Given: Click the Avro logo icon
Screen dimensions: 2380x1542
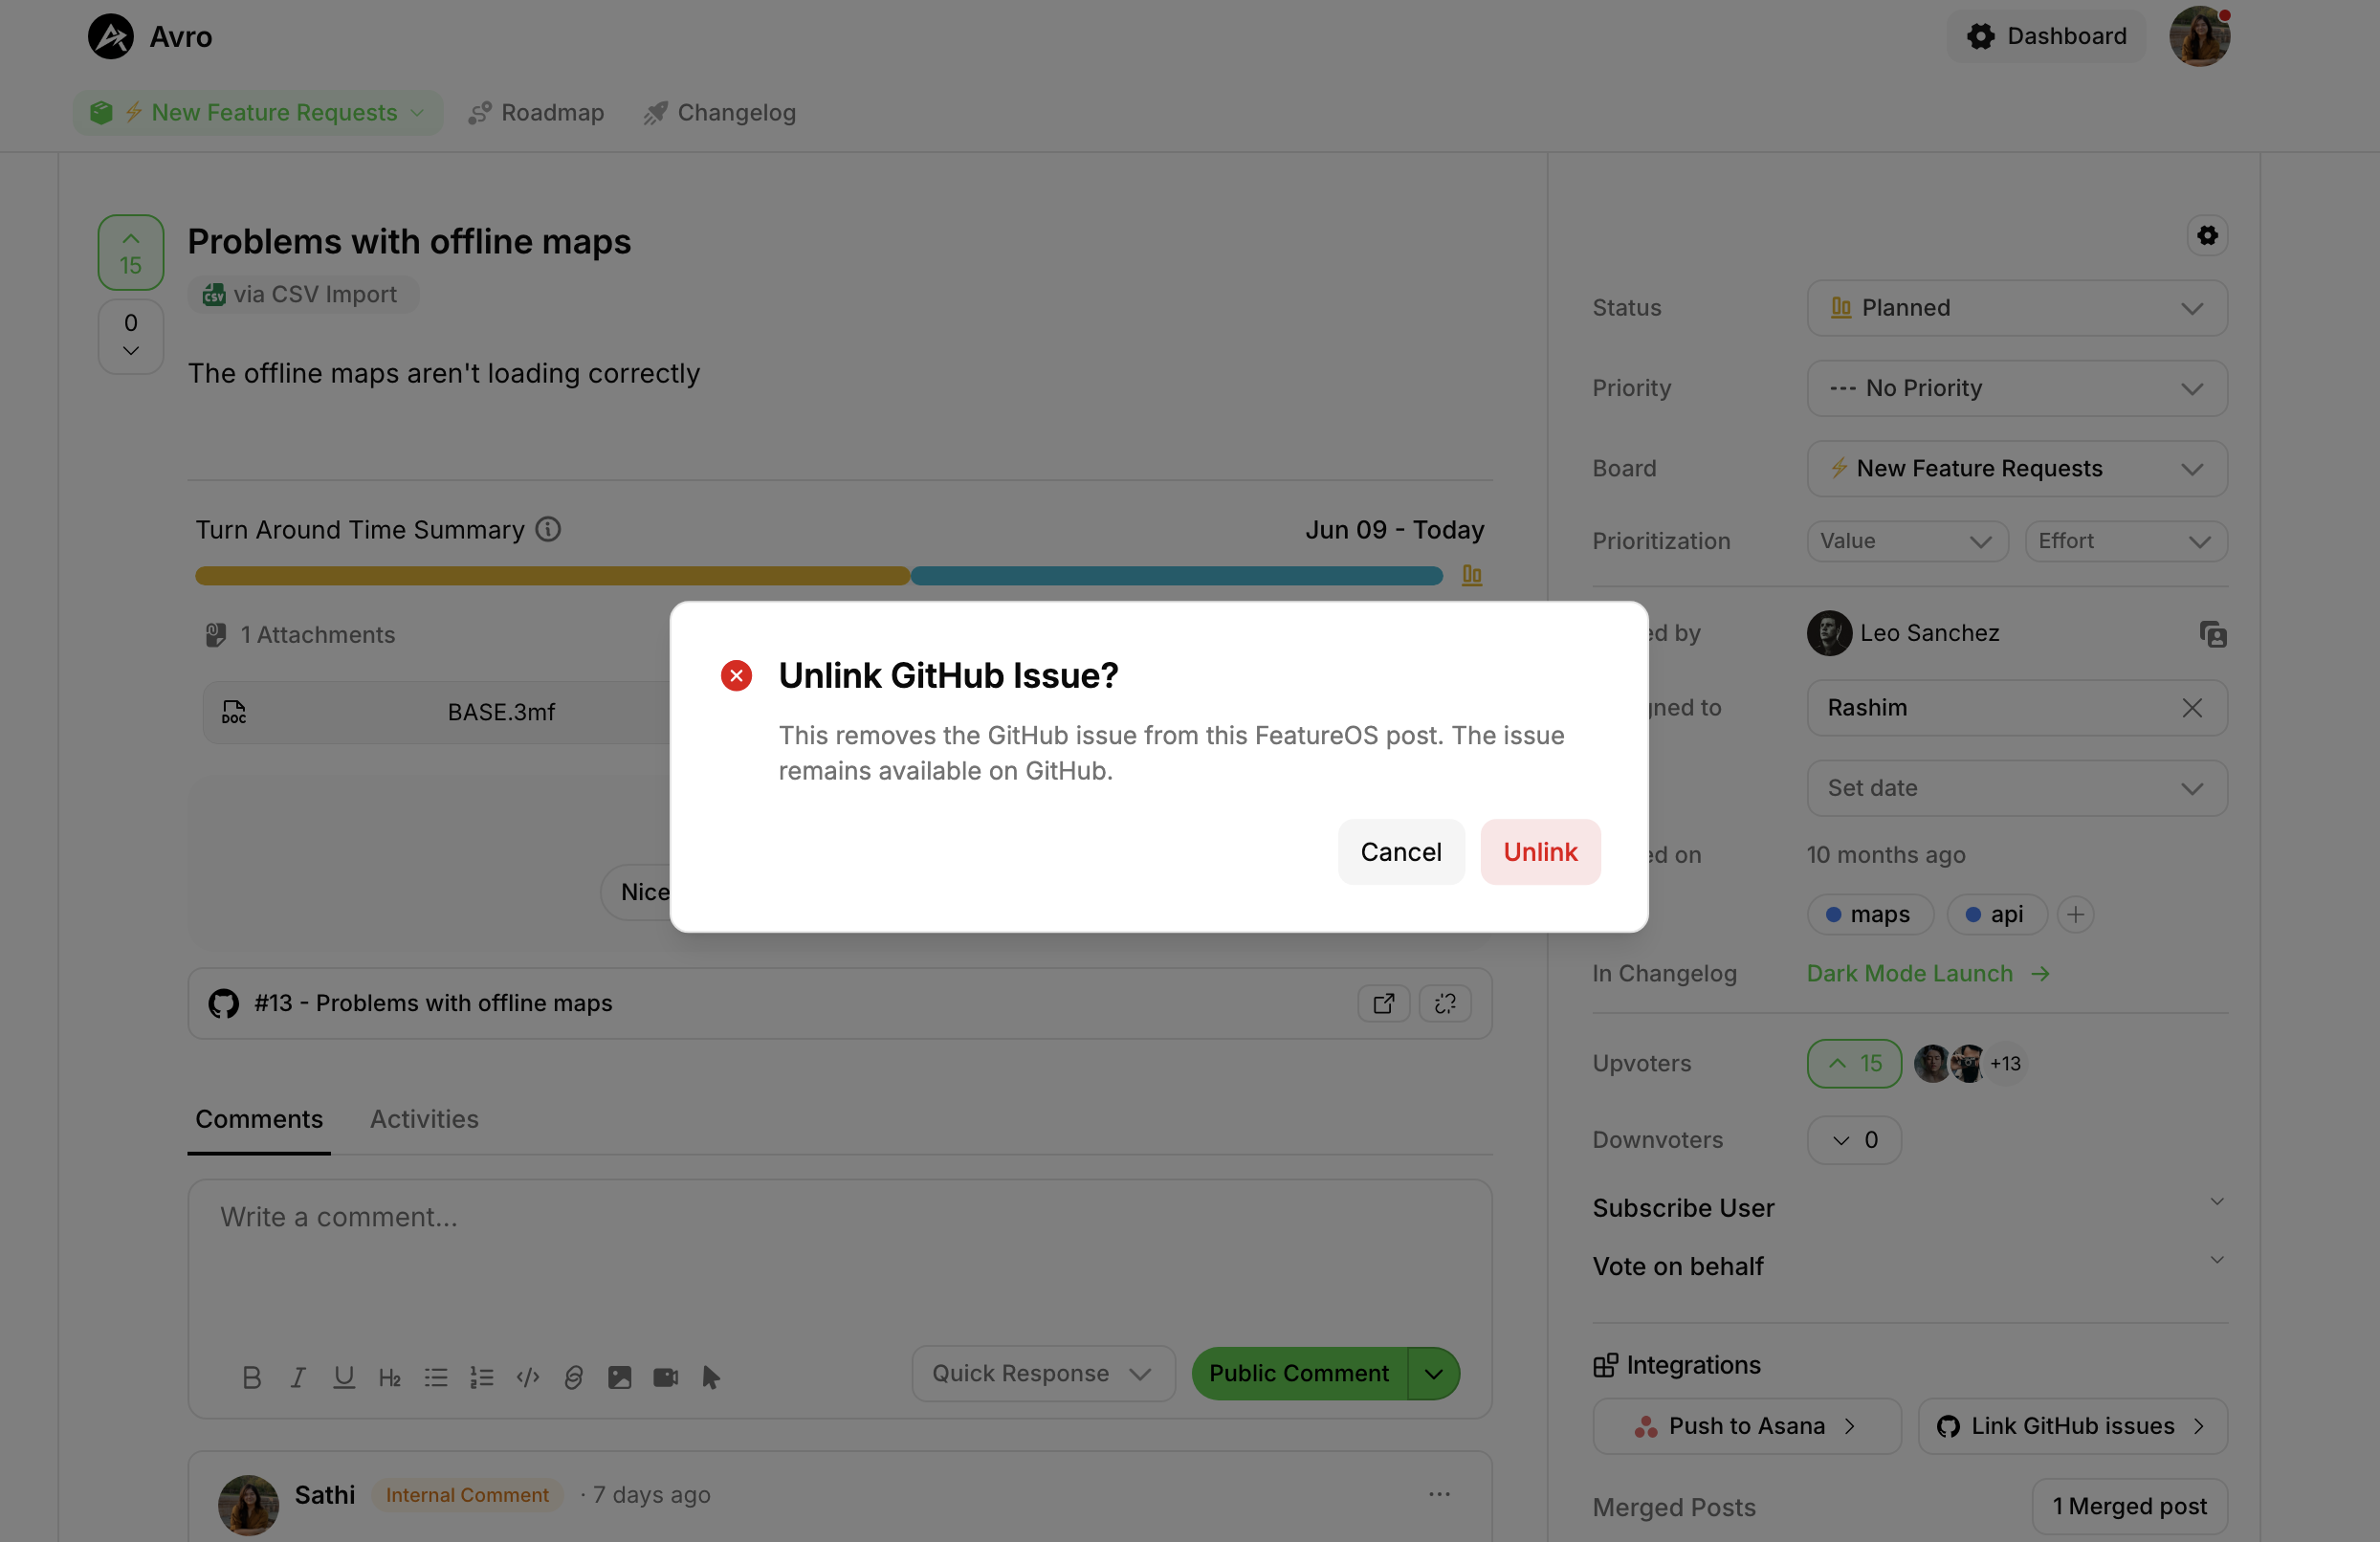Looking at the screenshot, I should (x=111, y=37).
